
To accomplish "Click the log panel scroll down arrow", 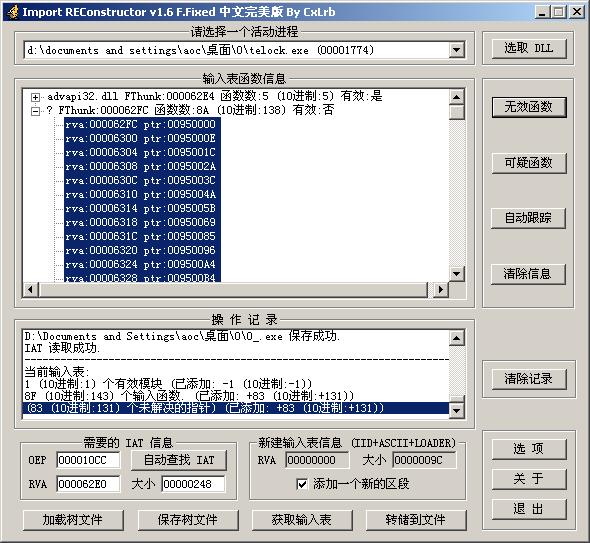I will 457,411.
